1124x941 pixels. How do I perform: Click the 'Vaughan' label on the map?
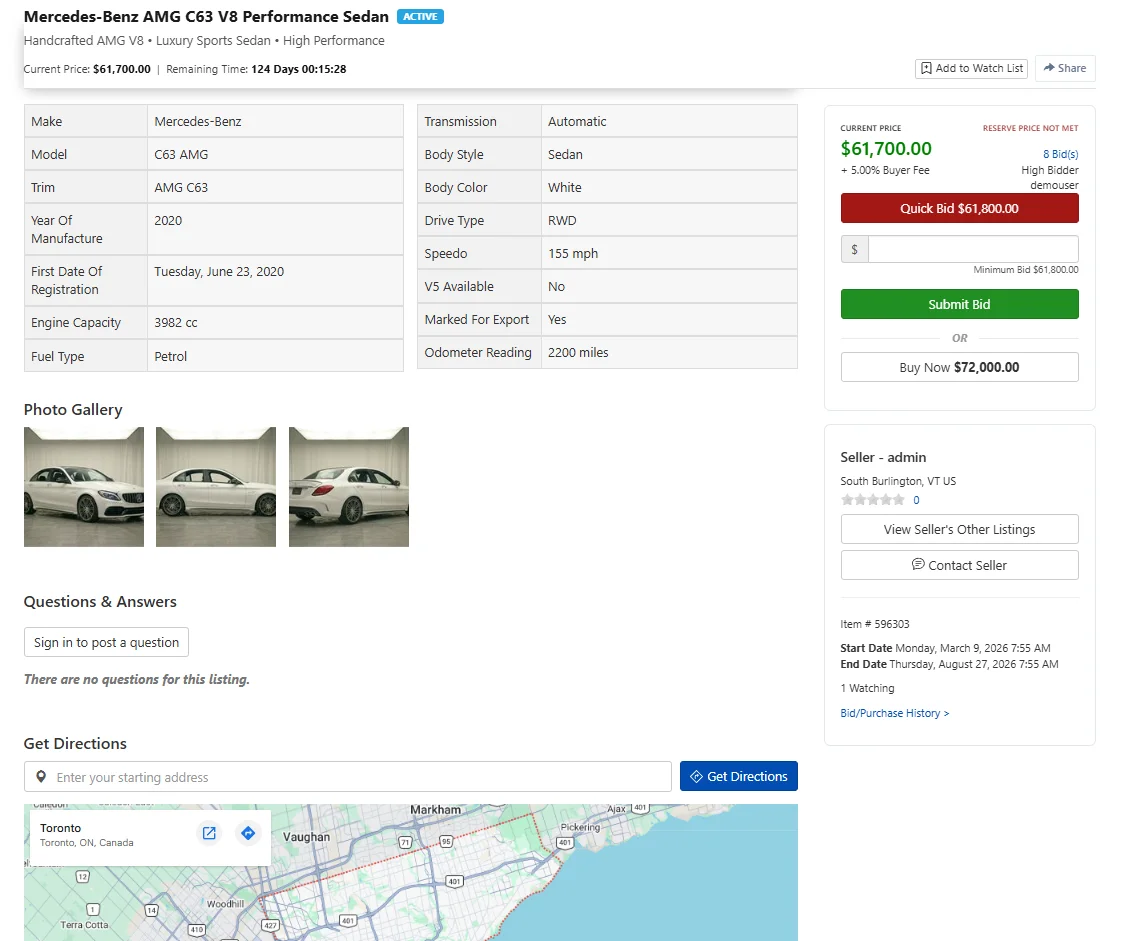tap(306, 836)
